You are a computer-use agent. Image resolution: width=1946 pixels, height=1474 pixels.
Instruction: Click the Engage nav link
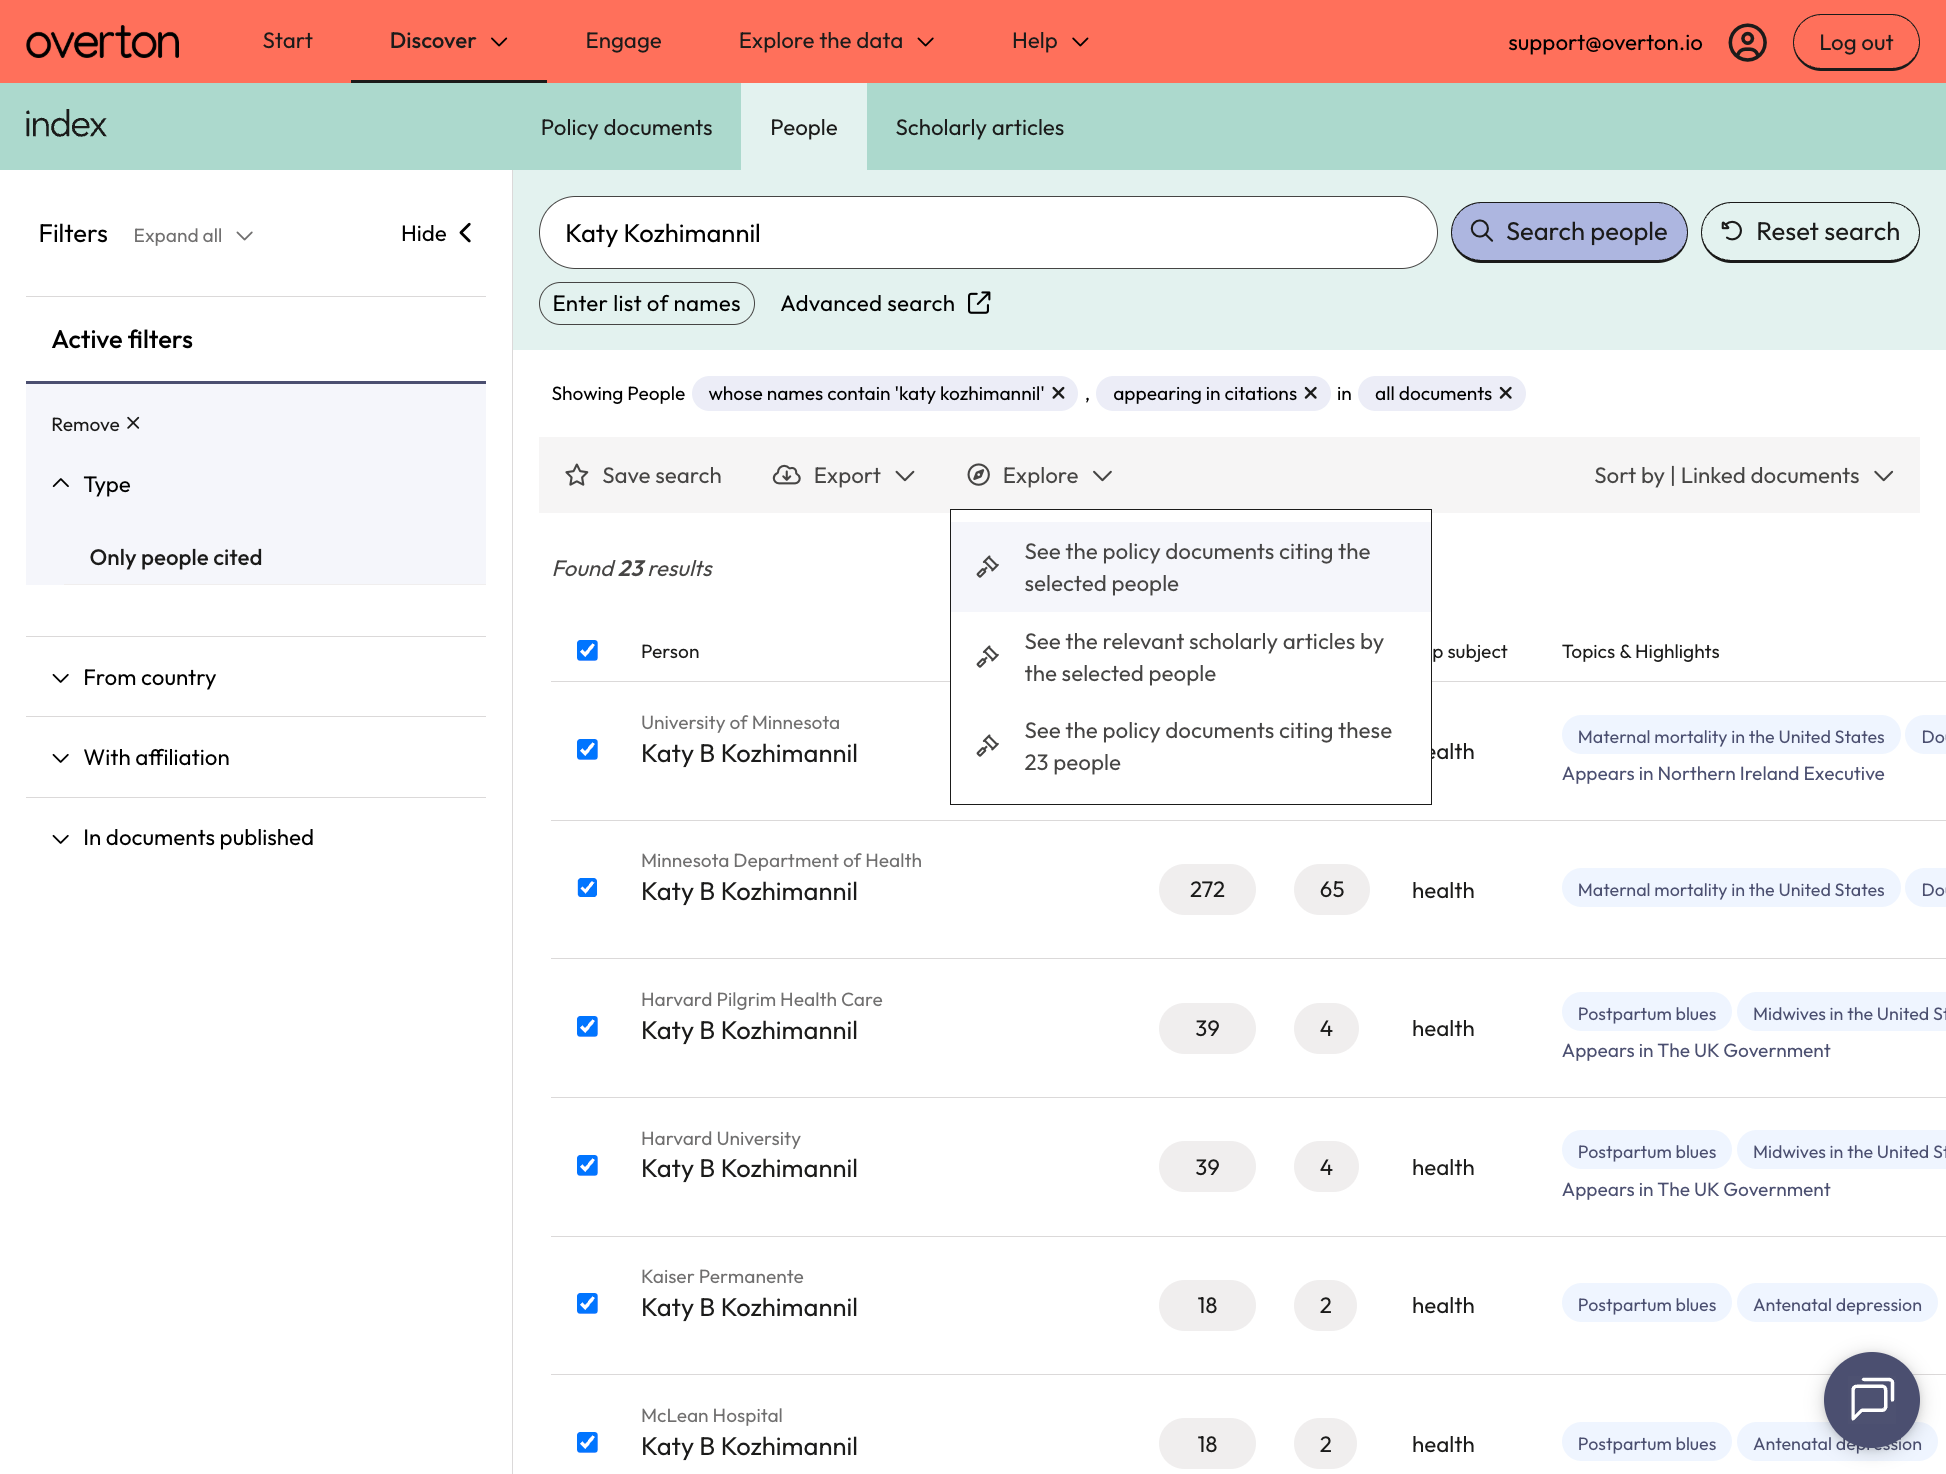coord(623,41)
